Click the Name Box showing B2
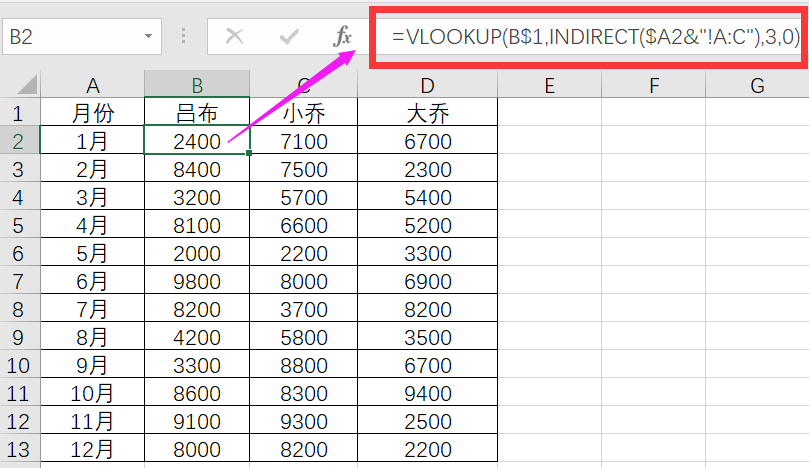This screenshot has width=809, height=468. (82, 36)
